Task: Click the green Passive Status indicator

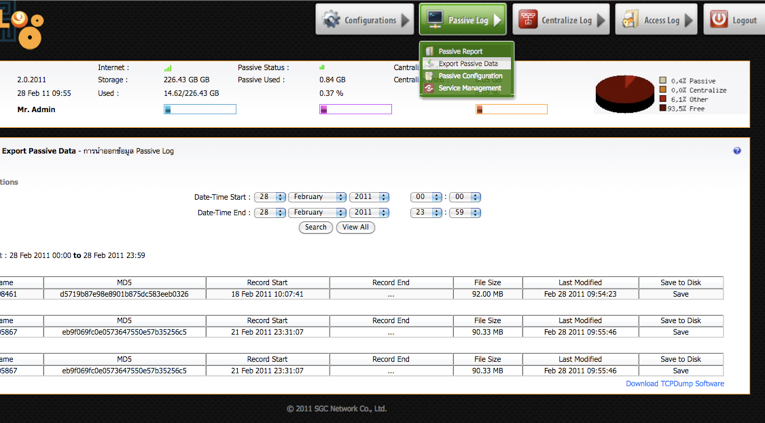Action: [x=322, y=67]
